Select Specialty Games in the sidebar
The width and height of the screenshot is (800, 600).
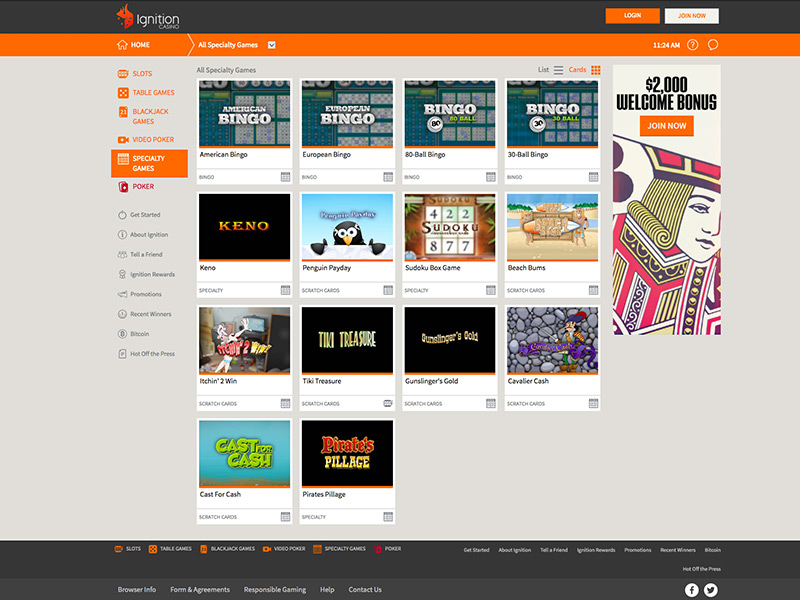pyautogui.click(x=149, y=163)
